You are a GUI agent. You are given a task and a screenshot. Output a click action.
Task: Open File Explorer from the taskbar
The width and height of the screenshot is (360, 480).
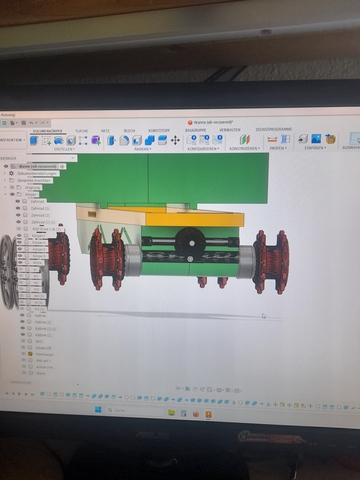click(171, 413)
